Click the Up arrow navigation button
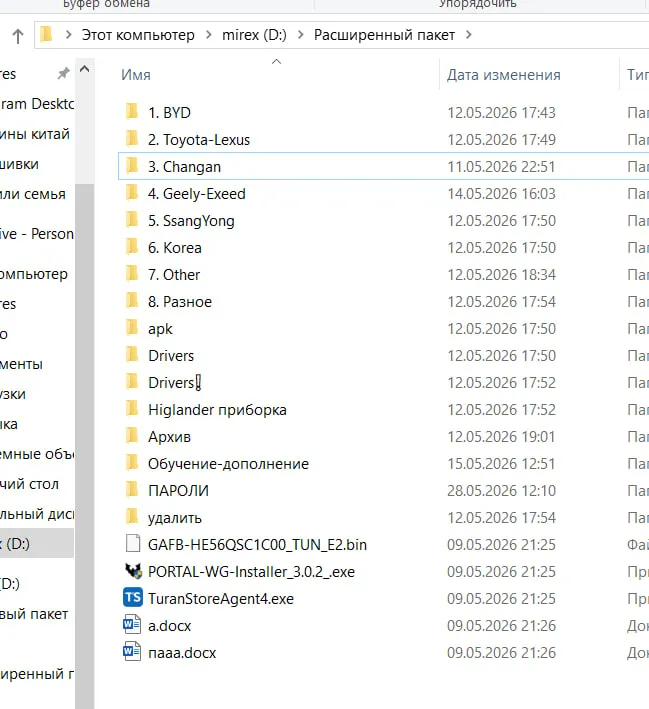This screenshot has height=709, width=649. pos(18,36)
